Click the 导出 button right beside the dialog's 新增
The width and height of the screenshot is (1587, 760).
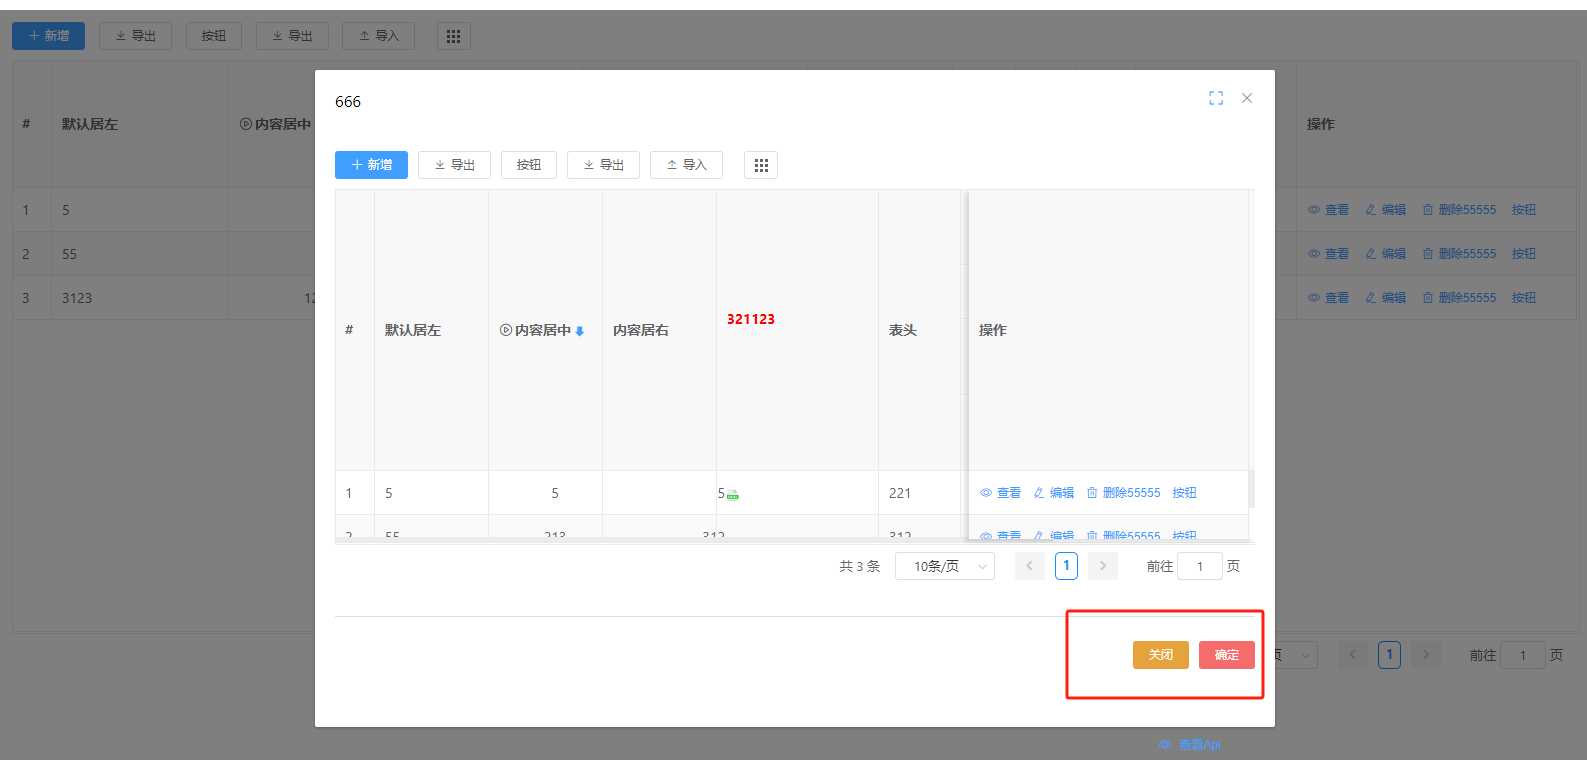454,165
